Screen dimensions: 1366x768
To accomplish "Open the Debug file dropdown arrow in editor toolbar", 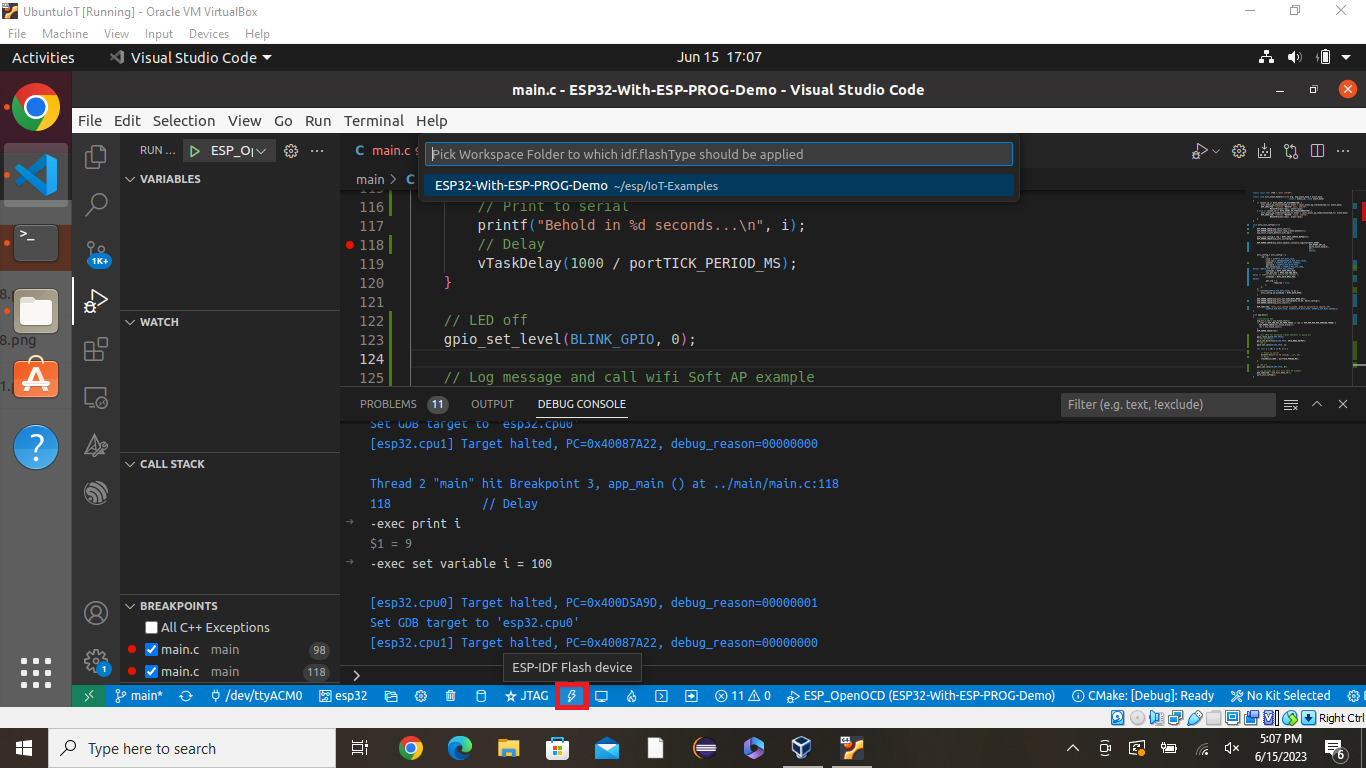I will 1216,151.
